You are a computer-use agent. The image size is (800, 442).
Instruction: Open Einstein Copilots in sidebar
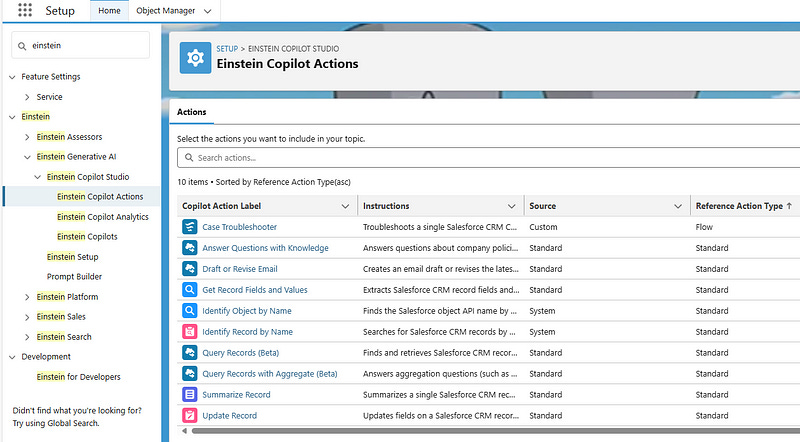coord(87,236)
